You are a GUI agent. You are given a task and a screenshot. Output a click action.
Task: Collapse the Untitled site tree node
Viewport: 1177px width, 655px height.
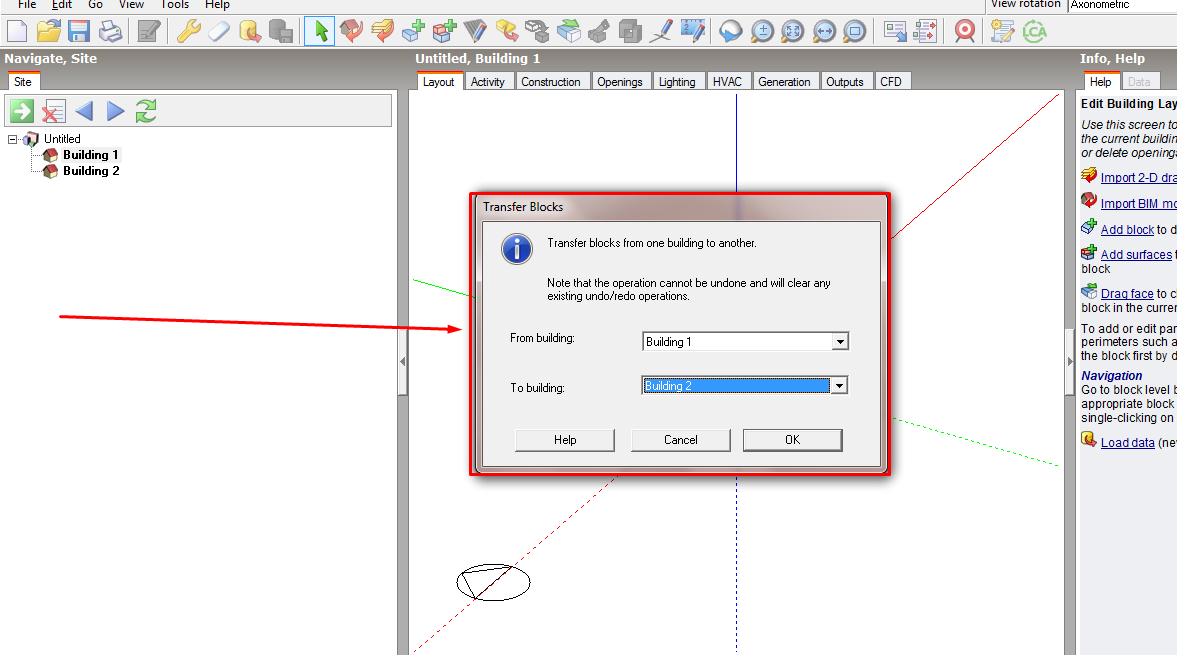13,139
